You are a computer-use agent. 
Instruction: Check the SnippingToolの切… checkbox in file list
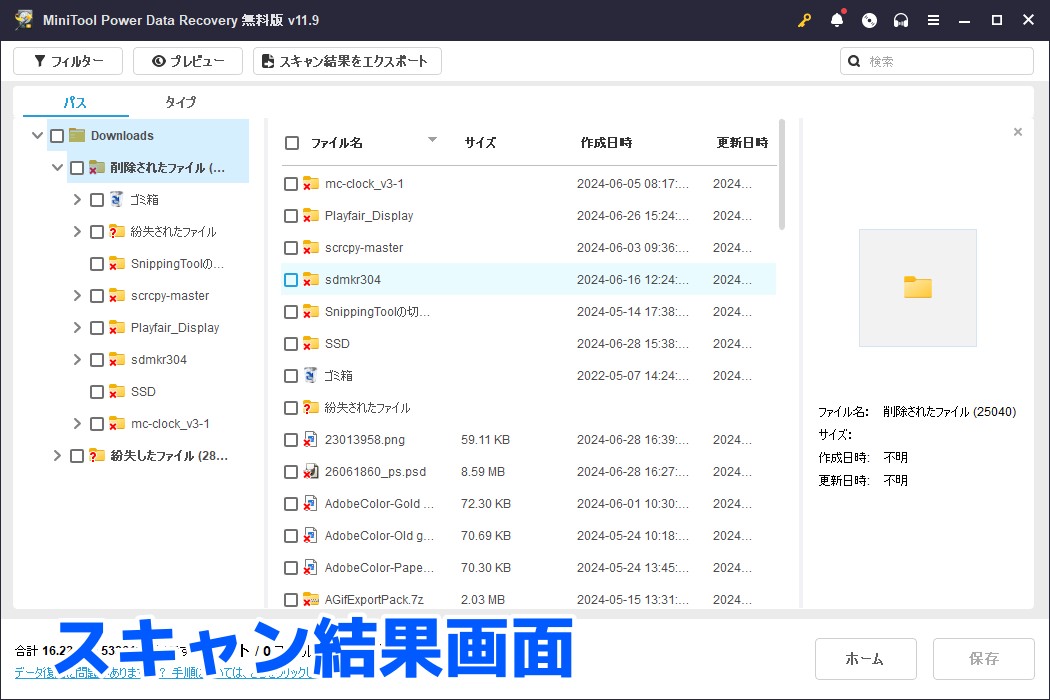(291, 312)
